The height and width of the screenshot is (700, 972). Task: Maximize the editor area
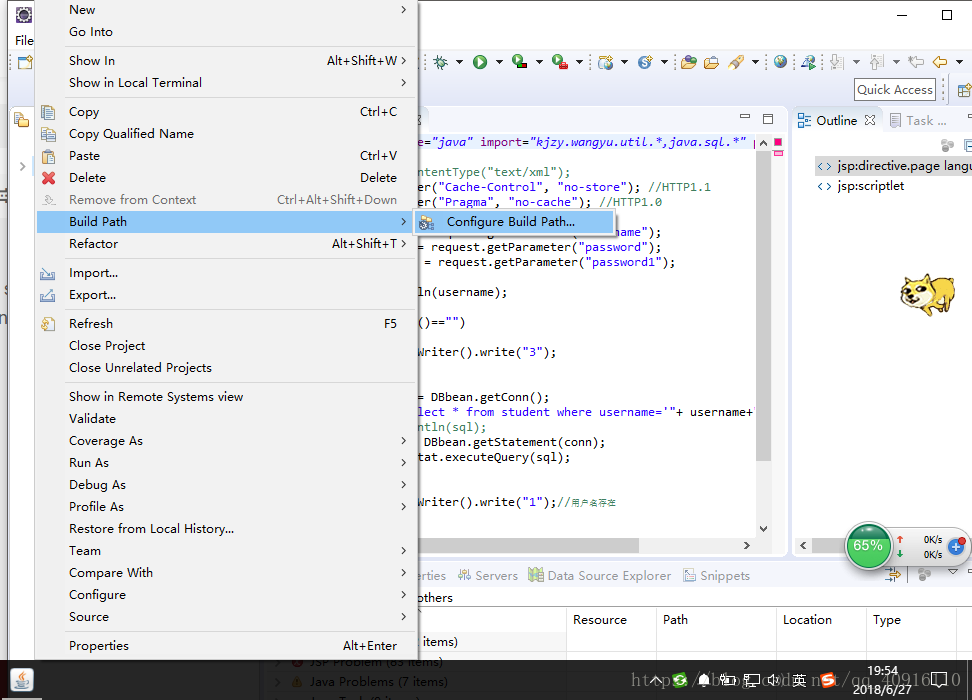[x=768, y=118]
